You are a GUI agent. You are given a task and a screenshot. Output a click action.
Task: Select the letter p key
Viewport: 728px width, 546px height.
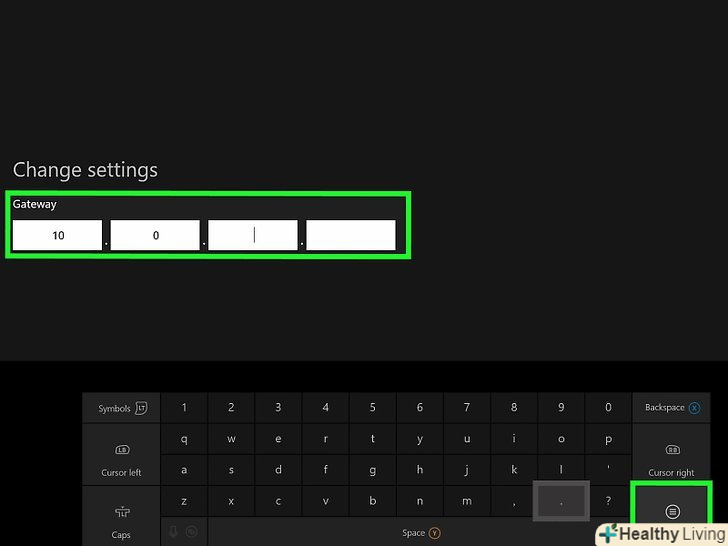[608, 439]
